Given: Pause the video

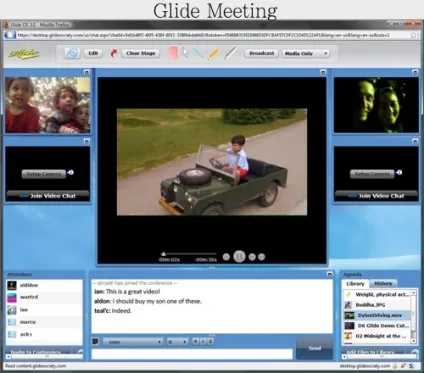Looking at the screenshot, I should pyautogui.click(x=239, y=256).
